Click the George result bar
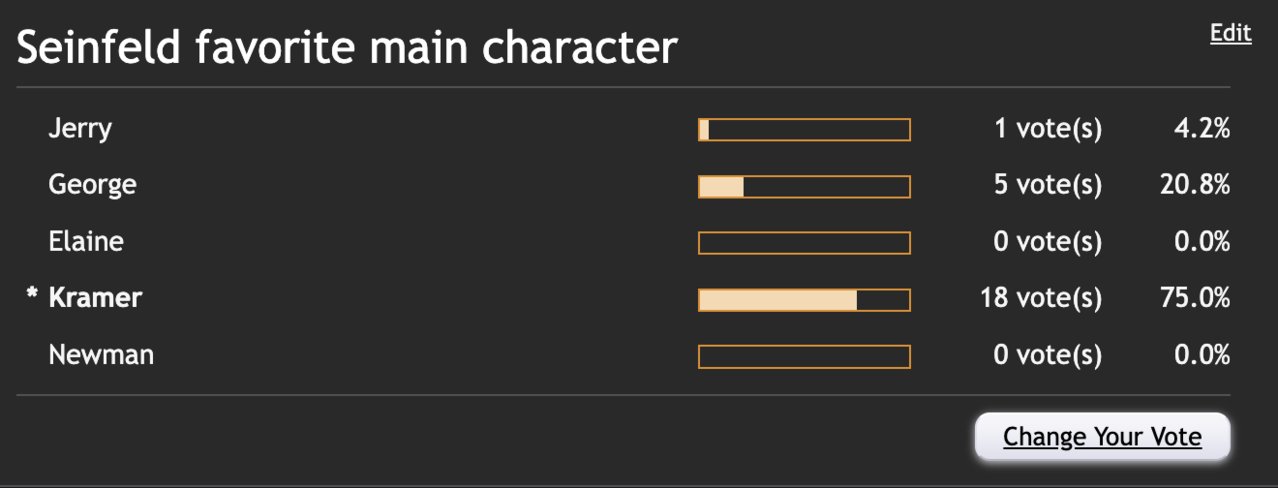 pos(804,187)
